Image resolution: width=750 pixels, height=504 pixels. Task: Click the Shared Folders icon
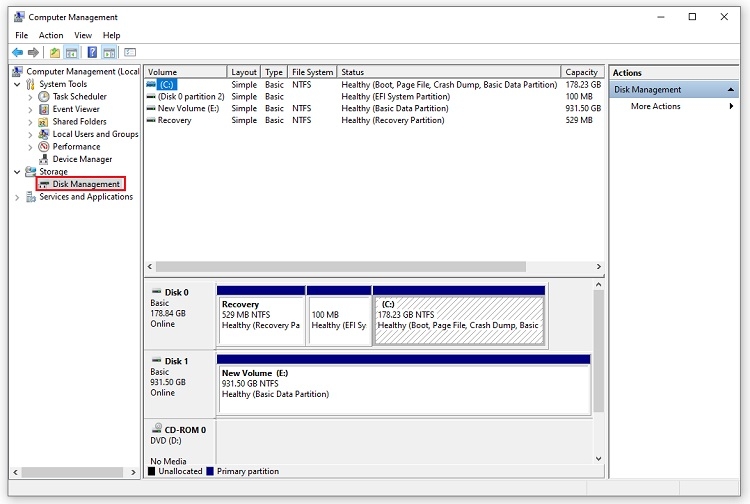pyautogui.click(x=44, y=121)
